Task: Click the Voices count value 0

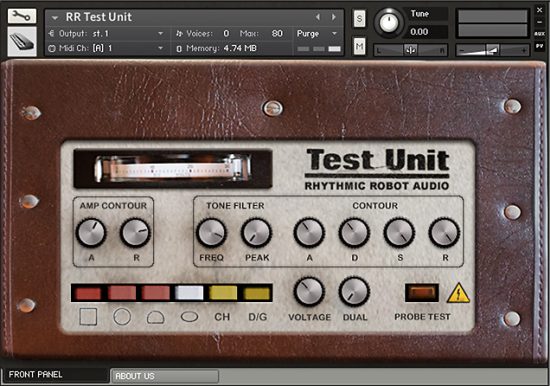Action: (226, 33)
